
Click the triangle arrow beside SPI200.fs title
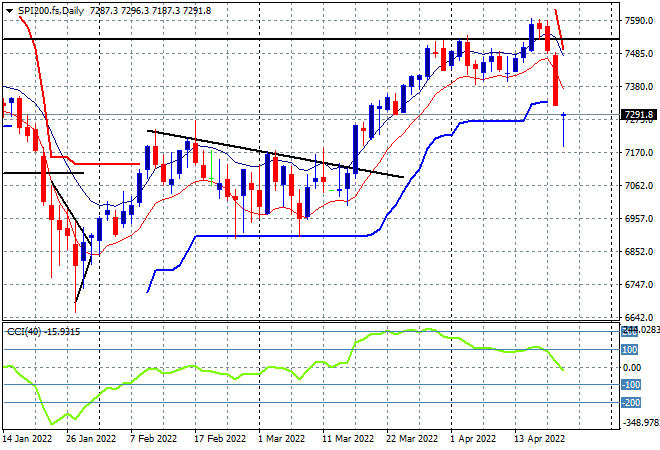click(x=9, y=11)
